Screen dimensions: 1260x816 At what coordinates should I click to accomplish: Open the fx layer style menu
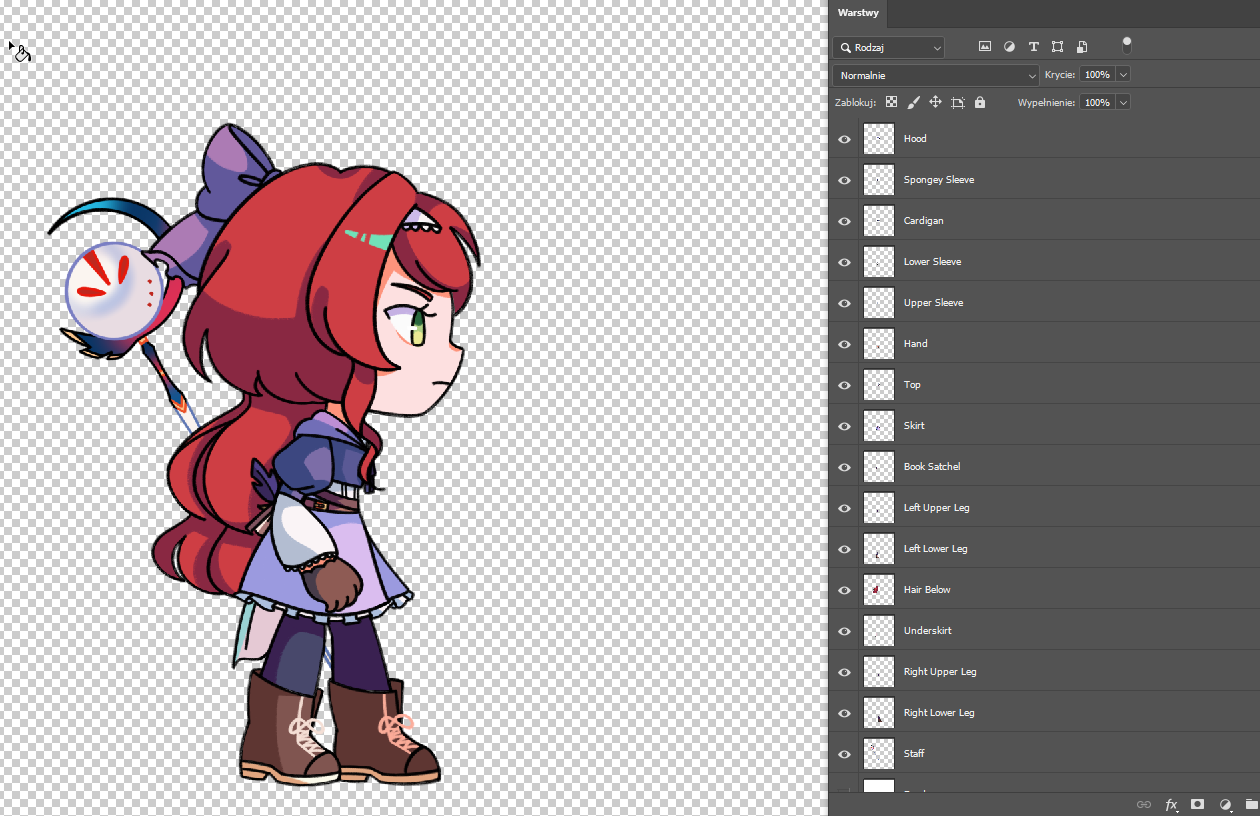point(1171,804)
